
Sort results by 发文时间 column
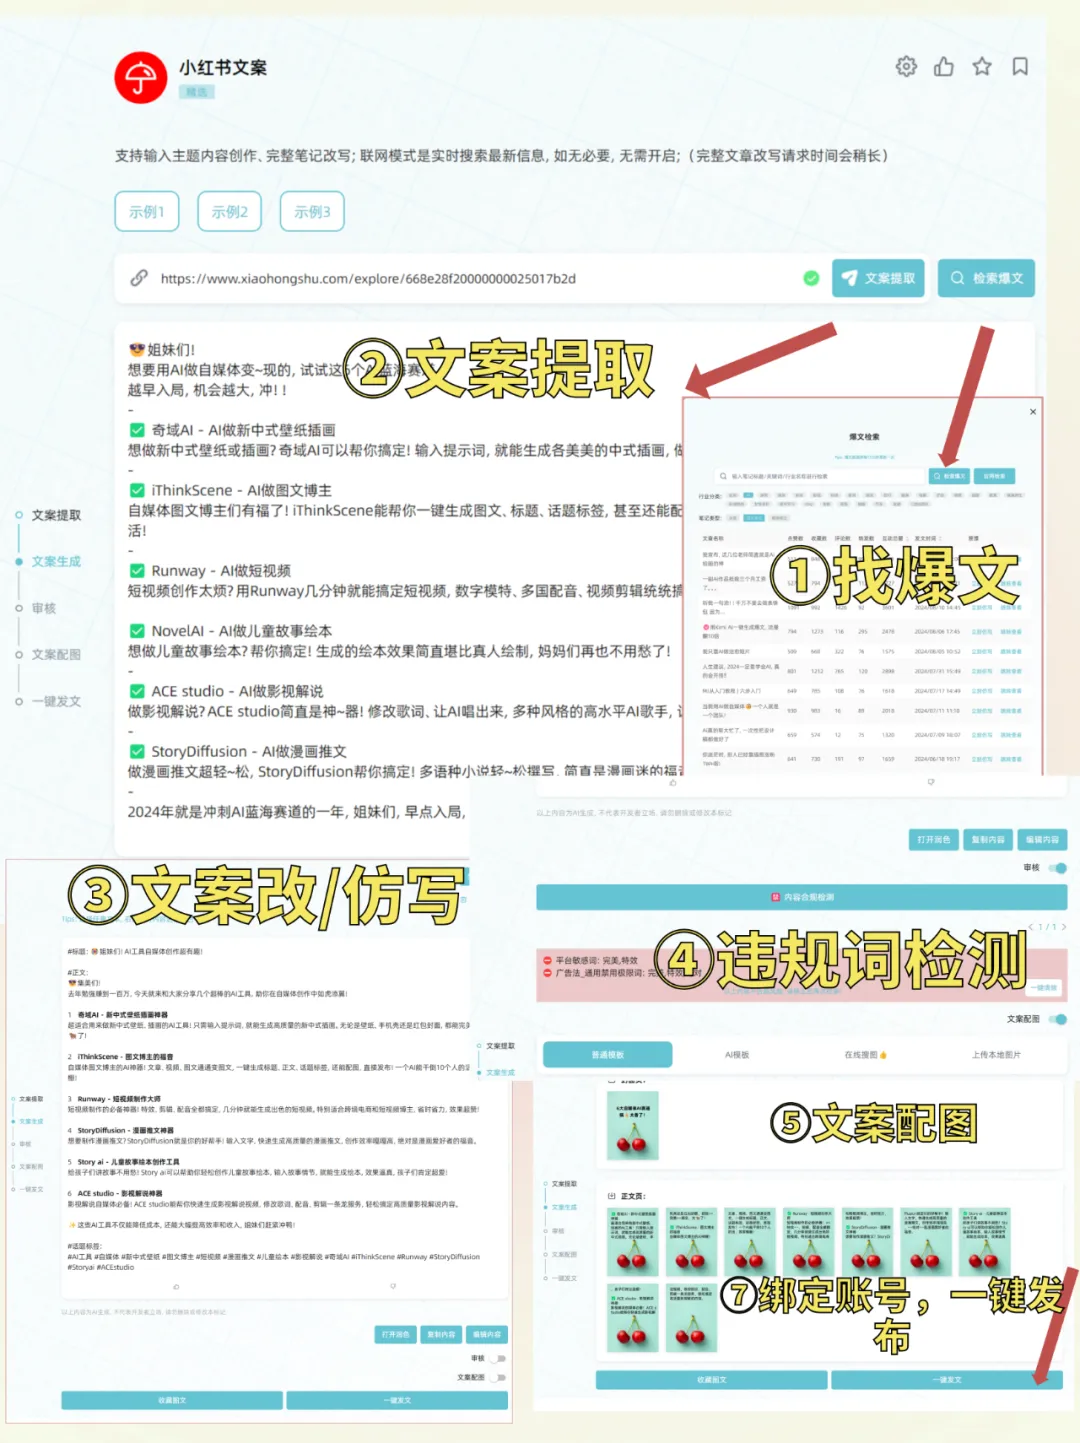click(x=926, y=537)
